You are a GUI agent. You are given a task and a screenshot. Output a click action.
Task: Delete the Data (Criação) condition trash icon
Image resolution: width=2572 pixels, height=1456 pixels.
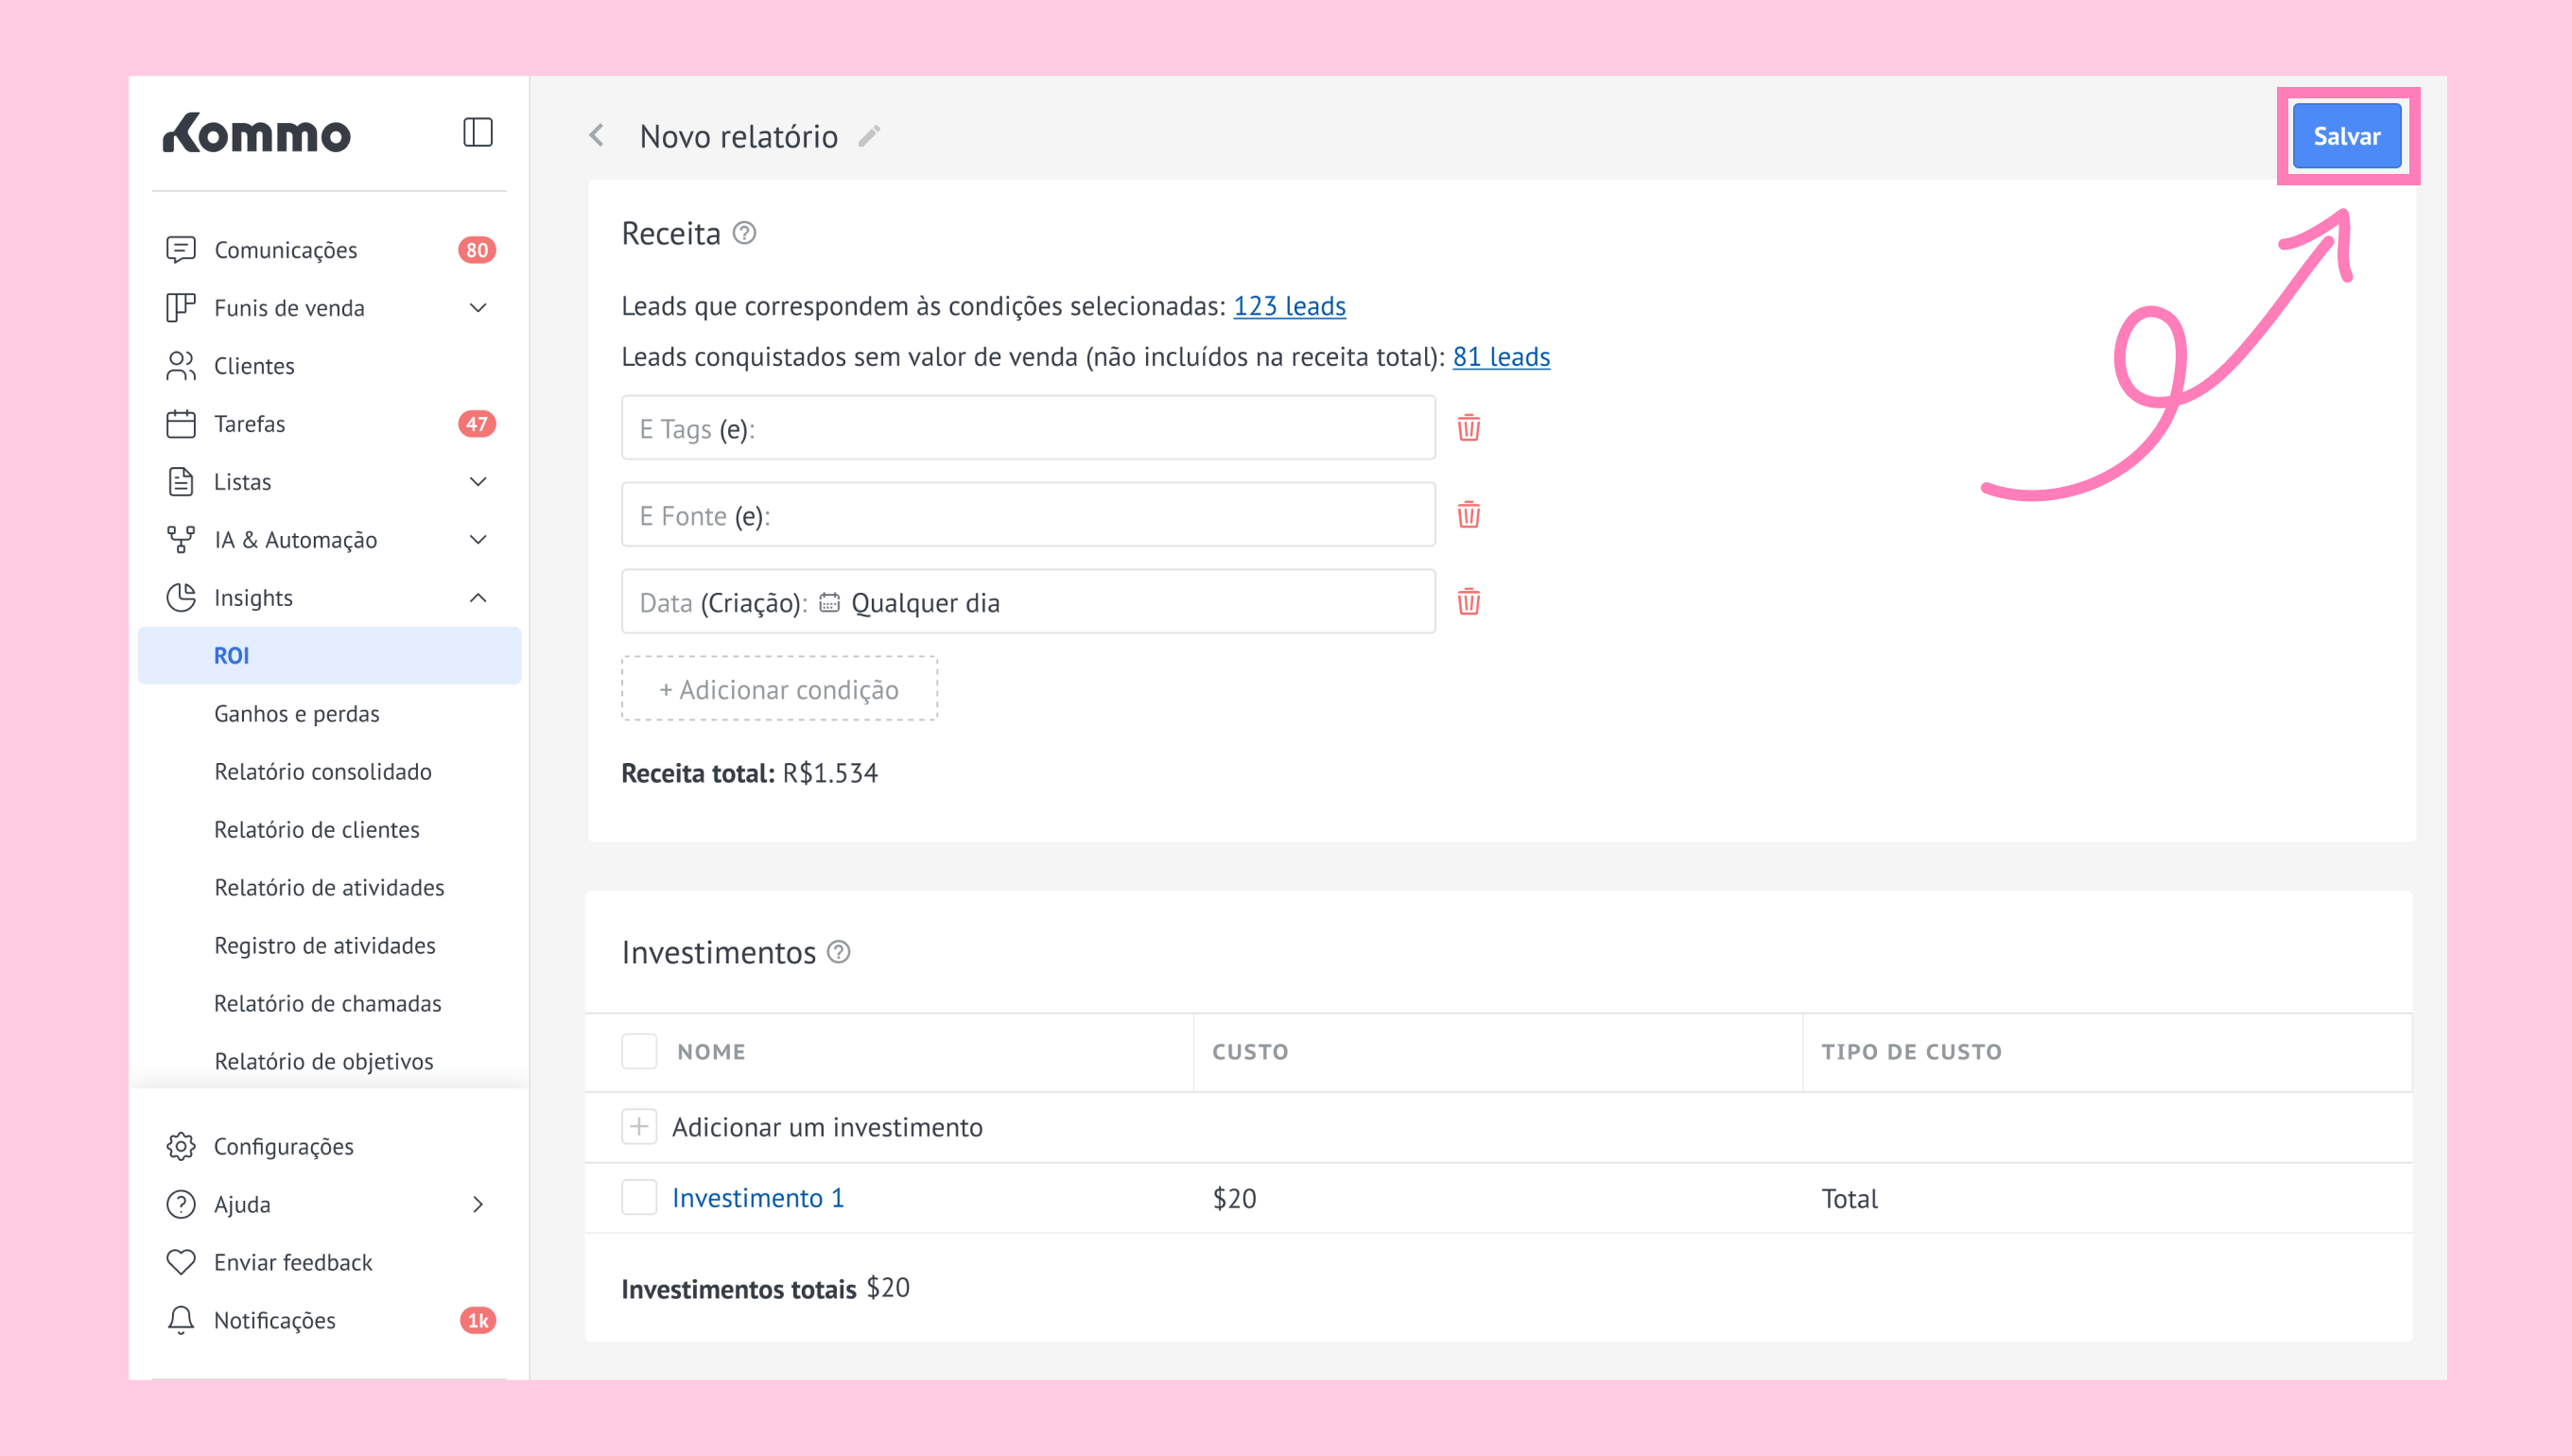point(1468,602)
